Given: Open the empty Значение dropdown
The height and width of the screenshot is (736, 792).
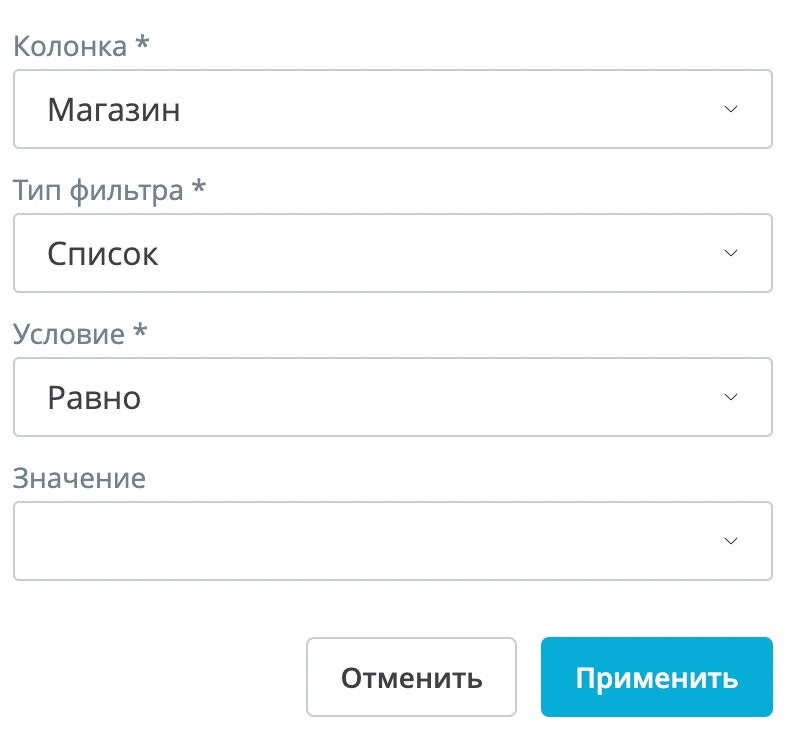Looking at the screenshot, I should point(392,541).
